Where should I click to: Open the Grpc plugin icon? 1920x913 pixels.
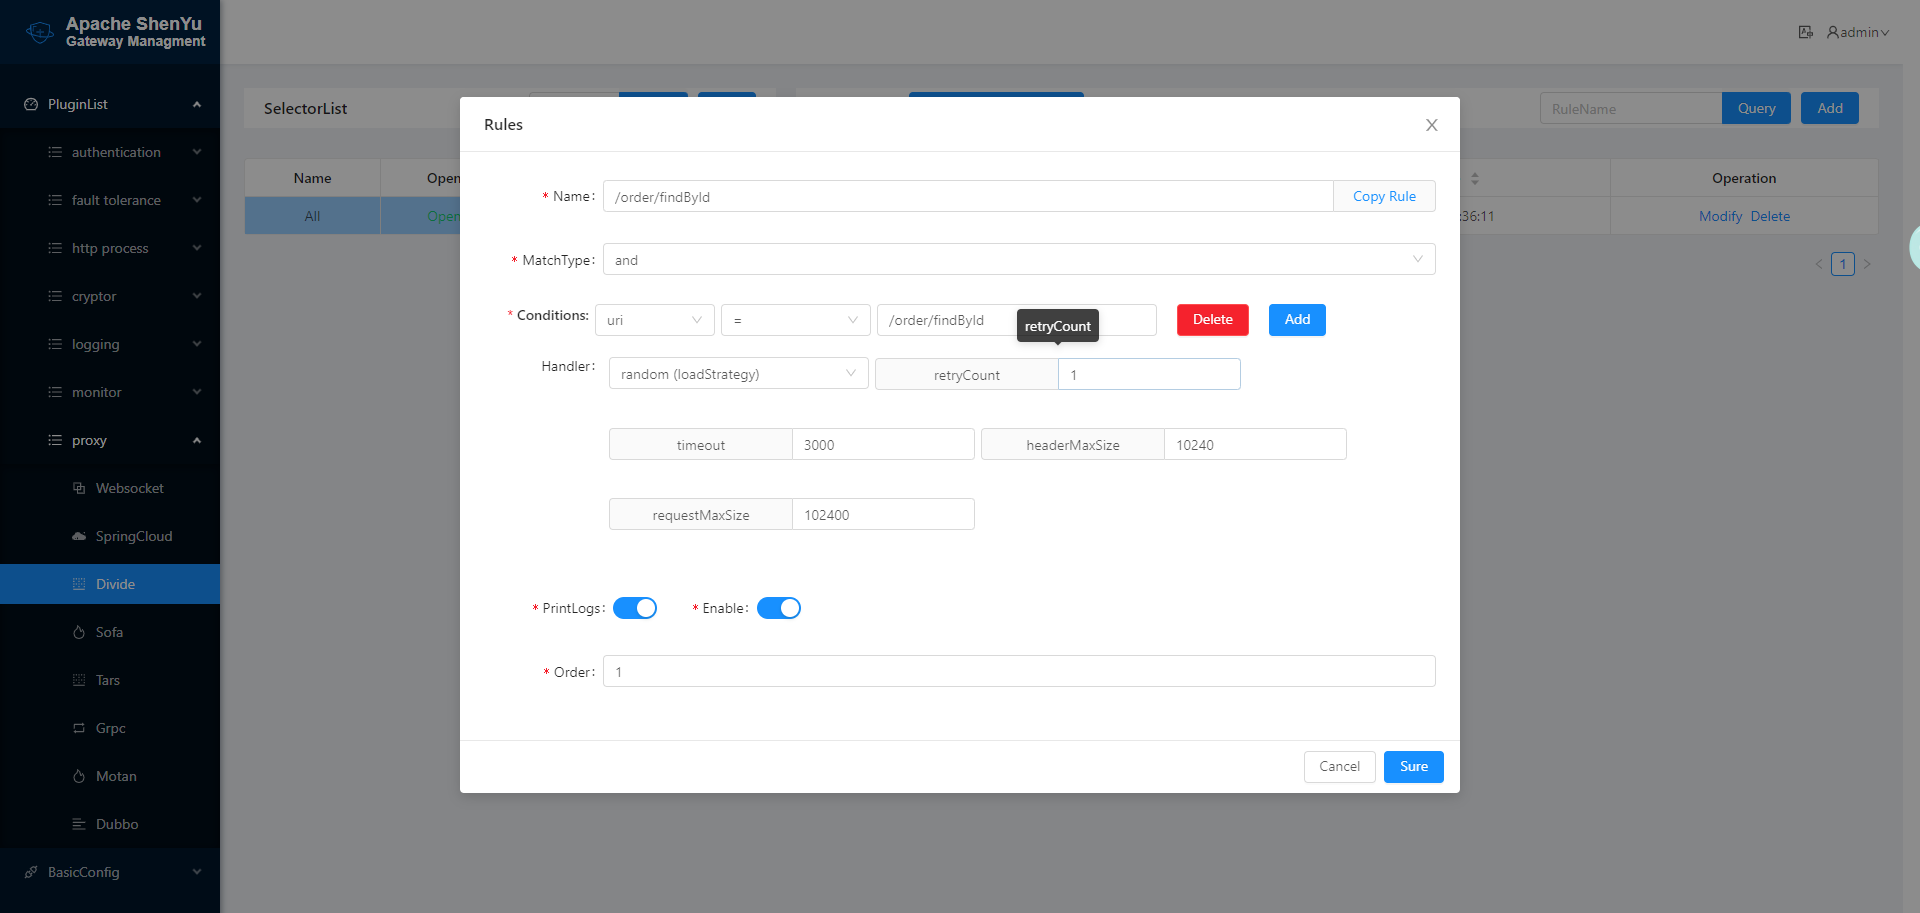click(80, 728)
